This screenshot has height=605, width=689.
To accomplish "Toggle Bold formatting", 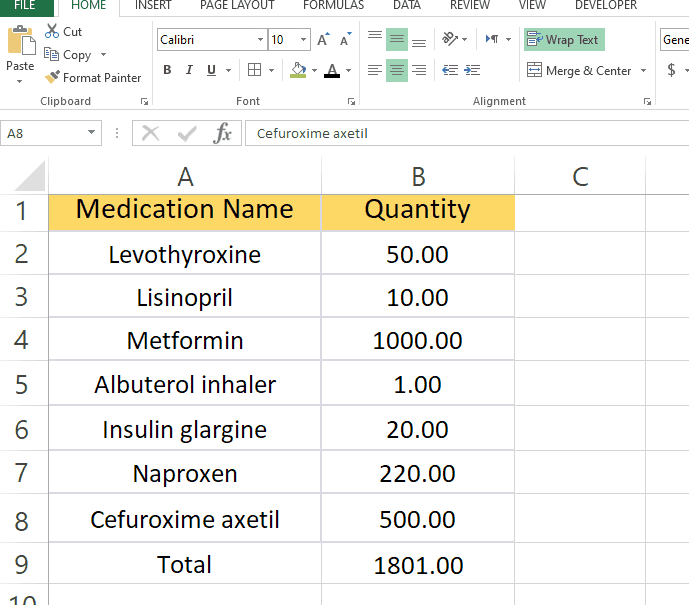I will pyautogui.click(x=167, y=70).
